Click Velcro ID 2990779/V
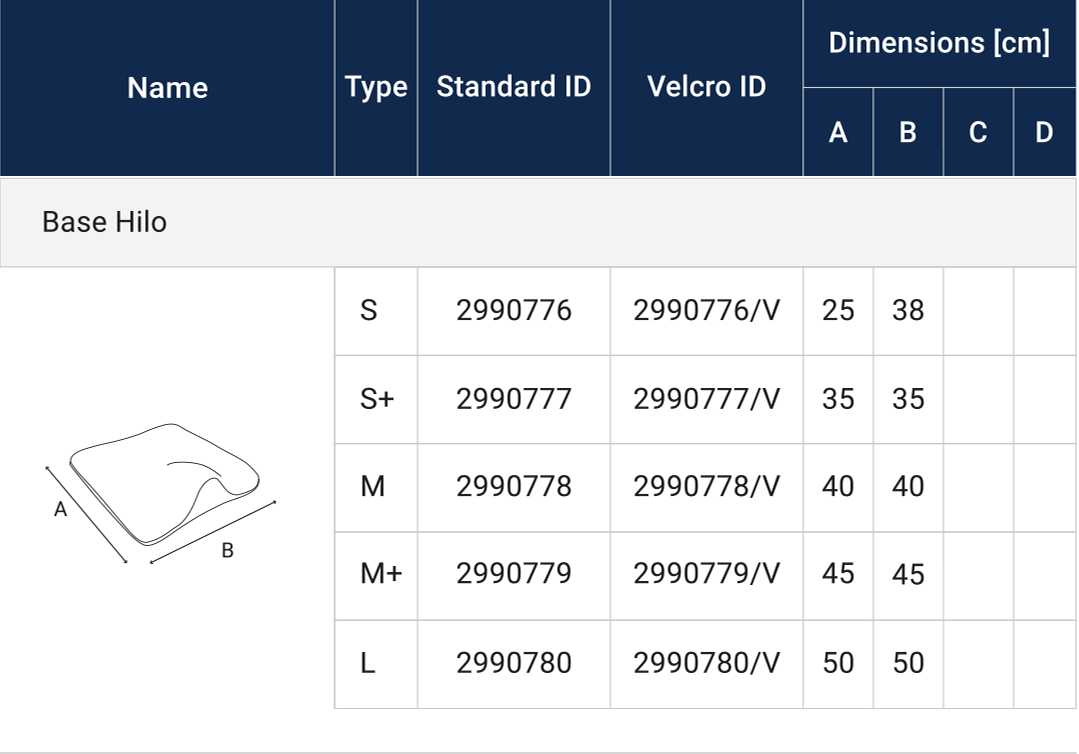The height and width of the screenshot is (754, 1079). [x=706, y=575]
